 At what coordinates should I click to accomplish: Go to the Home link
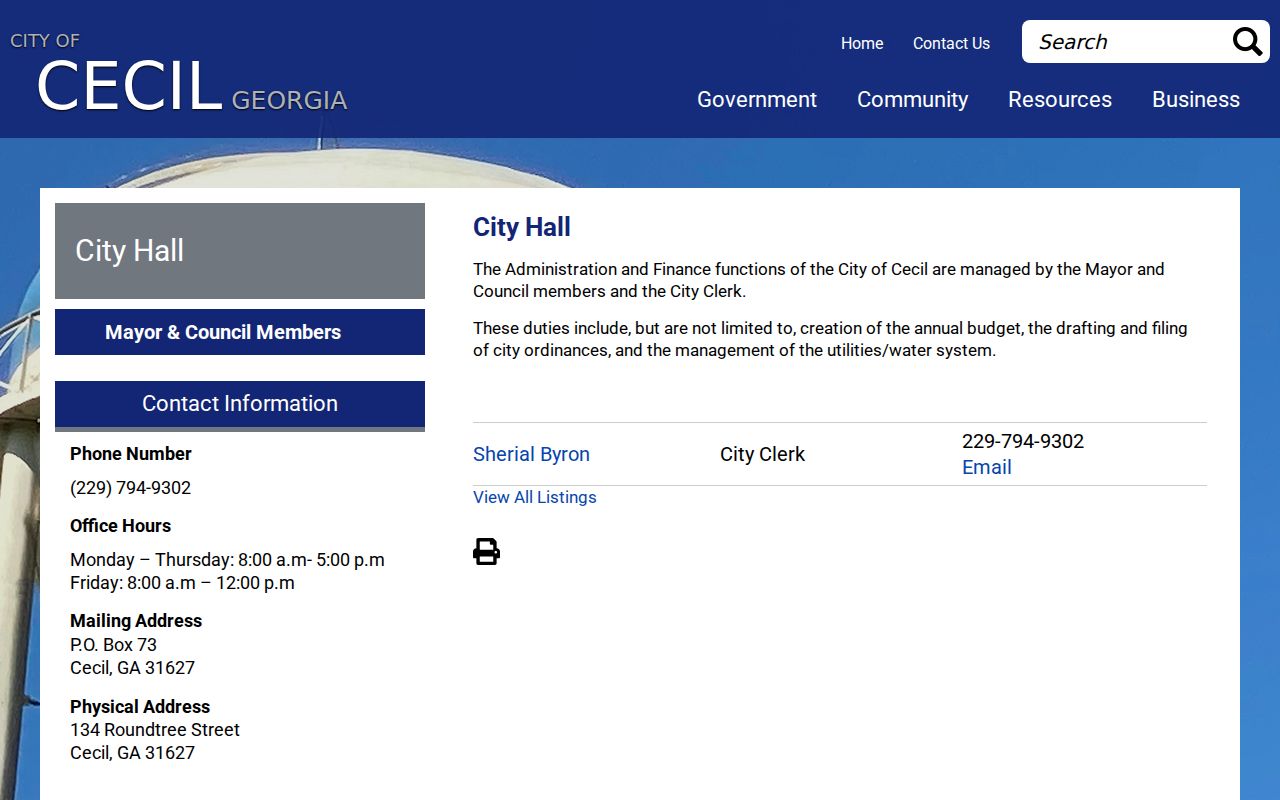tap(862, 43)
